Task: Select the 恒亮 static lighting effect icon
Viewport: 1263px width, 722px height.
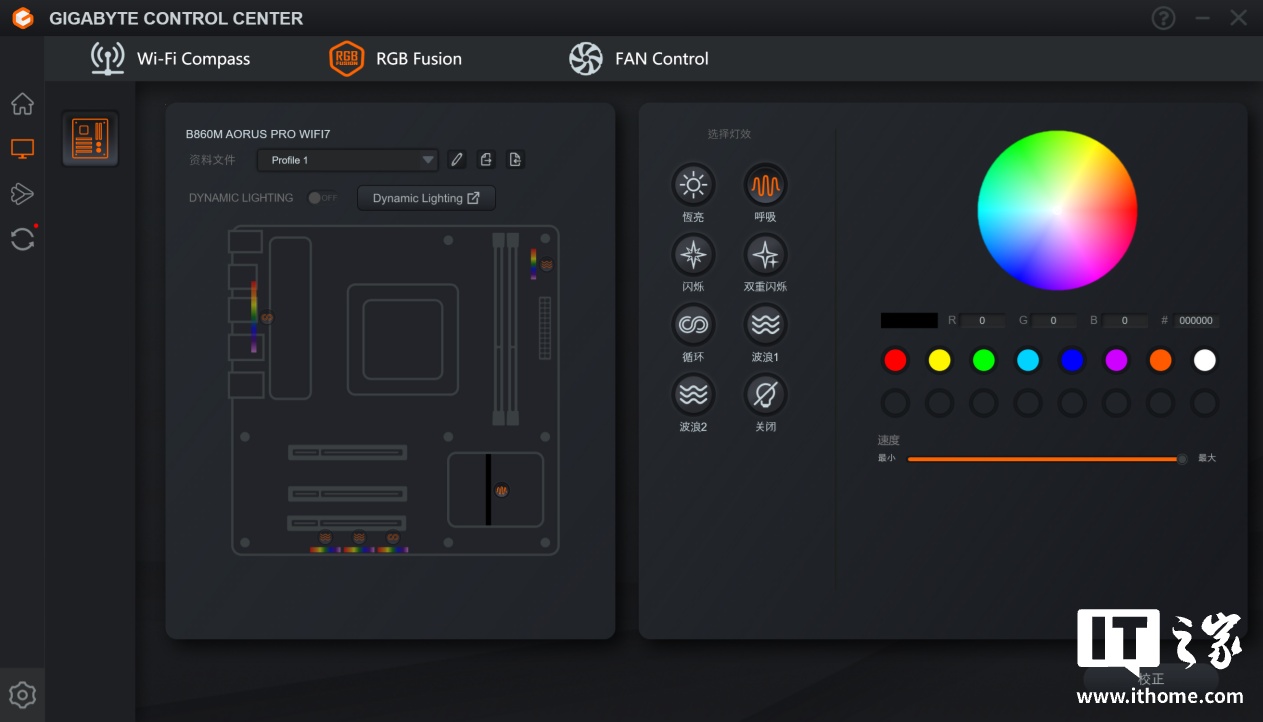Action: point(692,185)
